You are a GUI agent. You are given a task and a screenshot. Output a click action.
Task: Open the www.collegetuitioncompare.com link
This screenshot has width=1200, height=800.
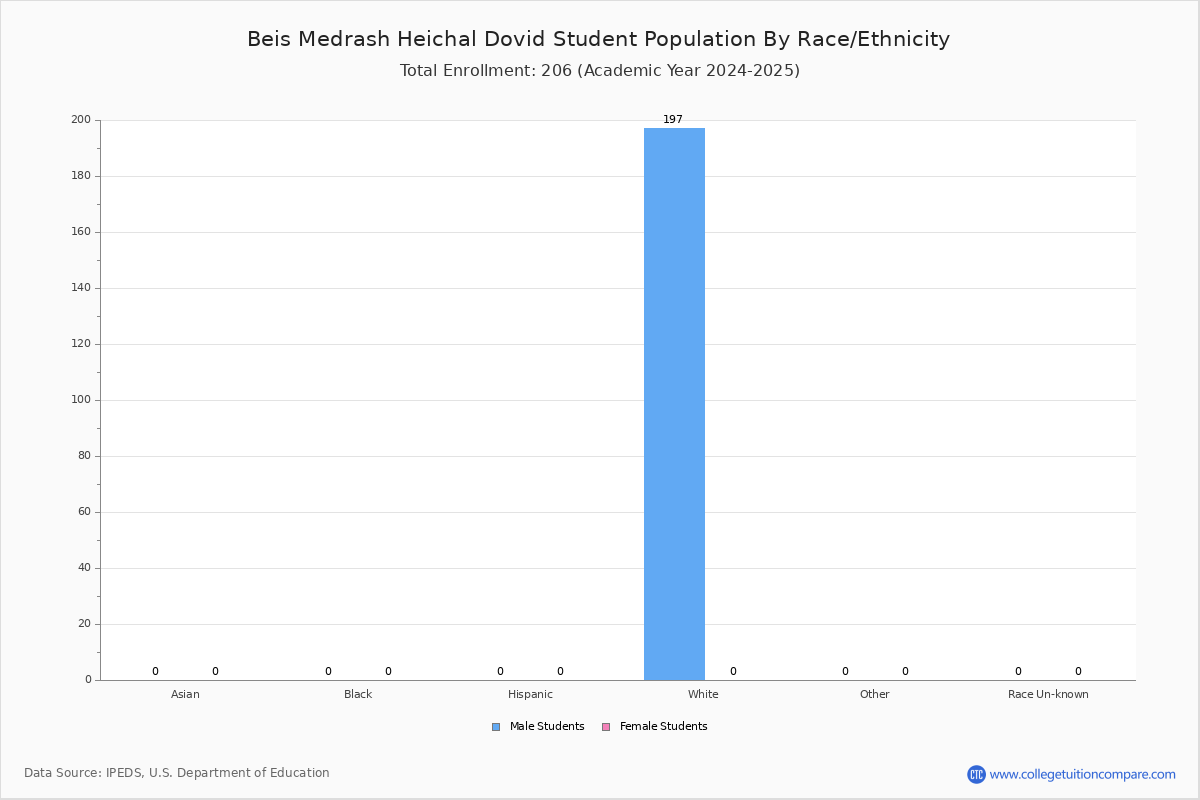point(1082,774)
